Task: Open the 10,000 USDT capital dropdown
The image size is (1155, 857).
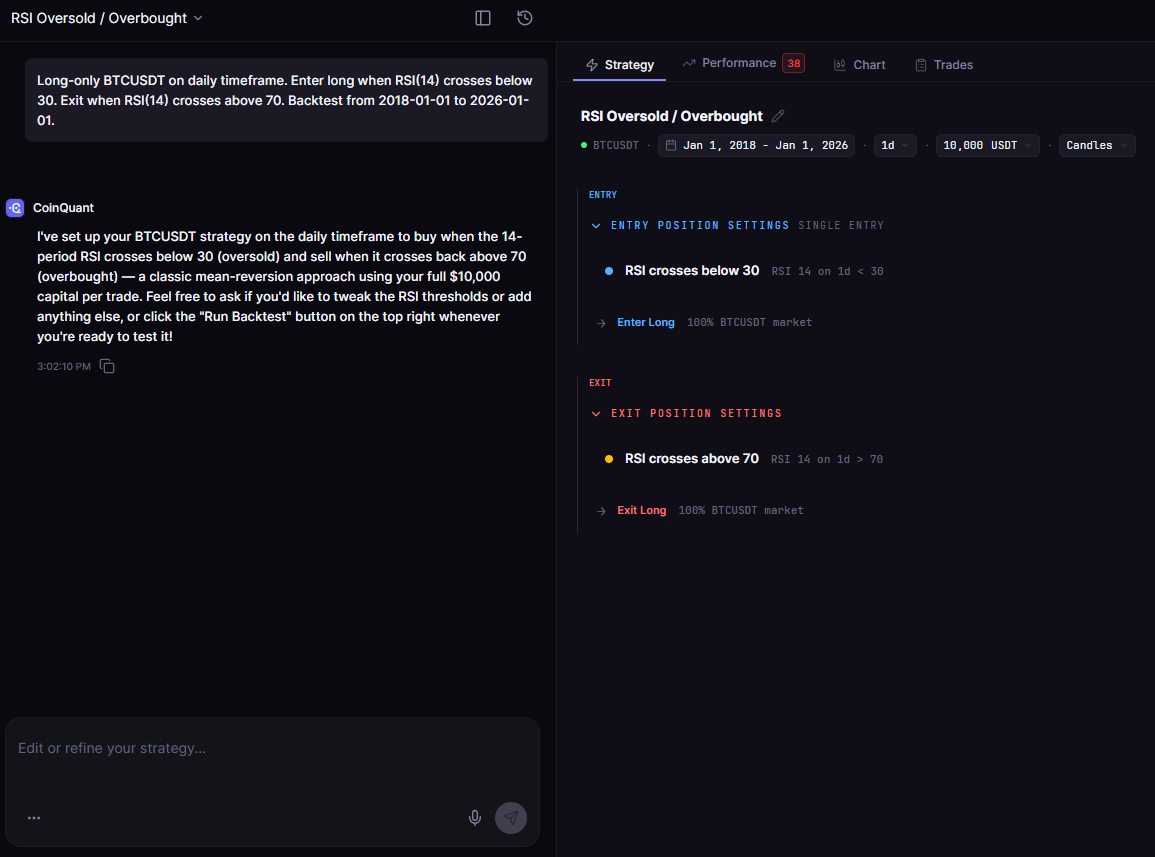Action: coord(987,145)
